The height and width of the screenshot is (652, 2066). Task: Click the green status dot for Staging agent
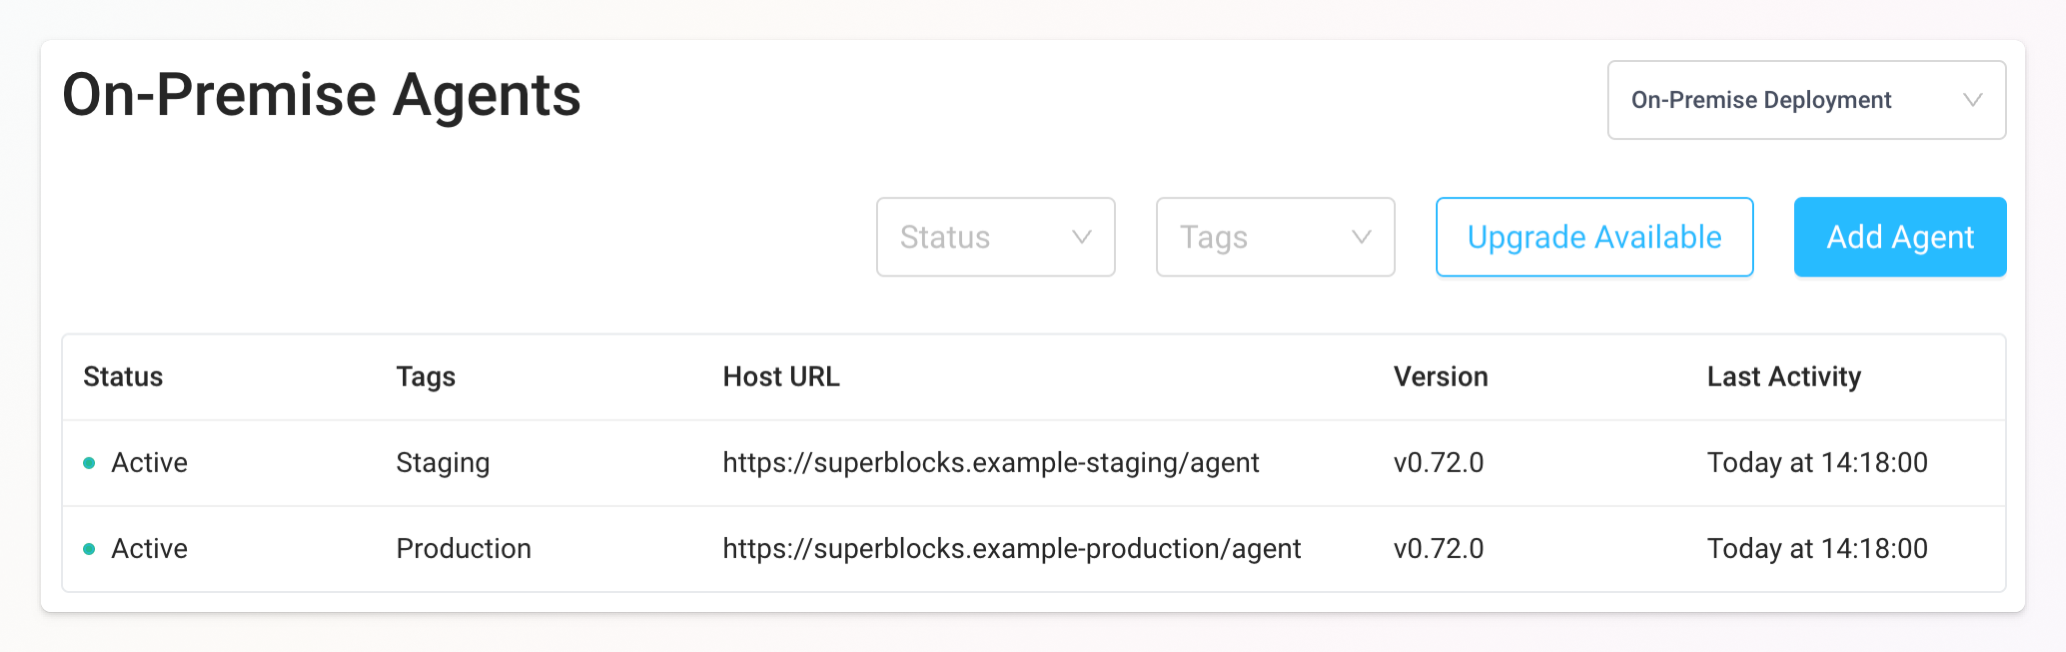tap(89, 463)
